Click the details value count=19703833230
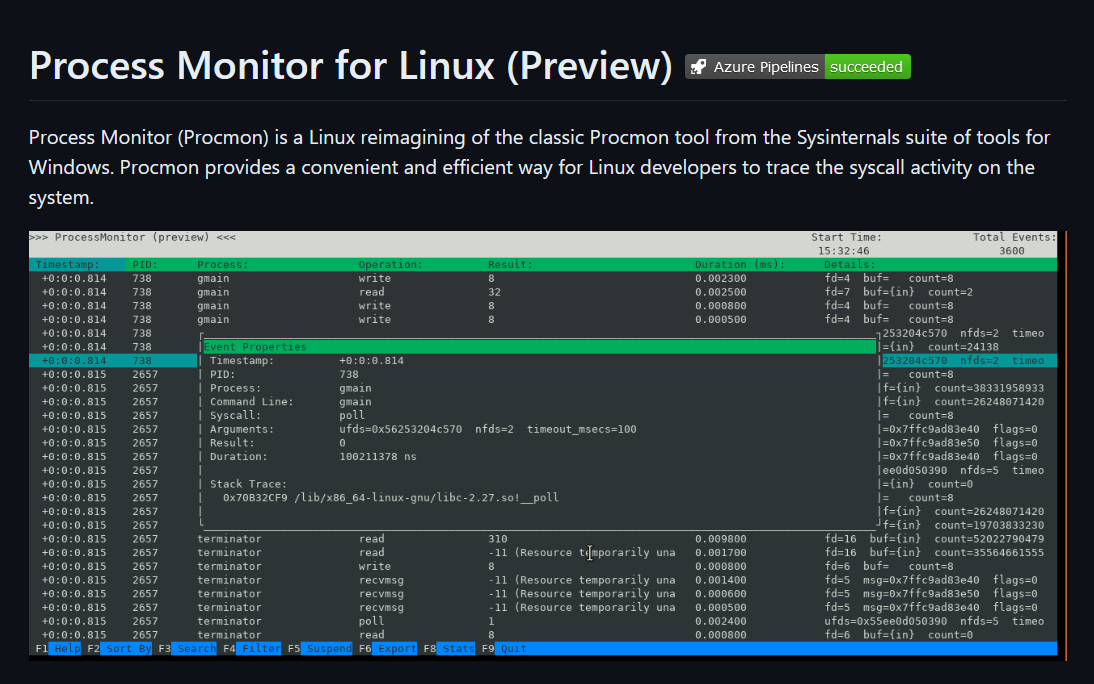1094x684 pixels. pyautogui.click(x=989, y=525)
